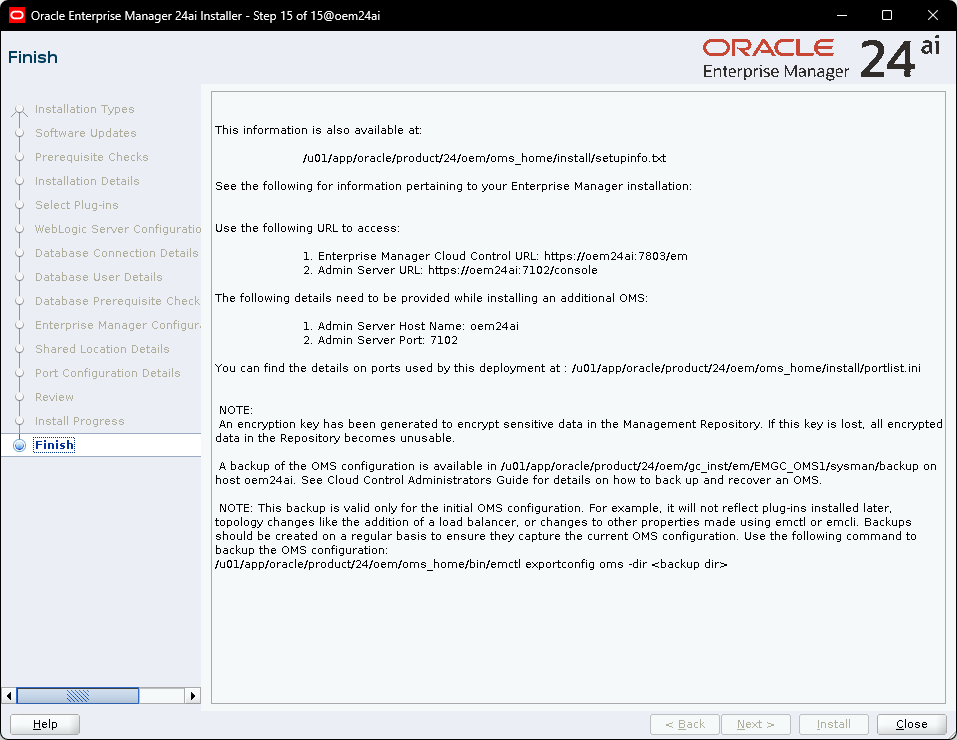Click the Close button to exit installer

911,724
